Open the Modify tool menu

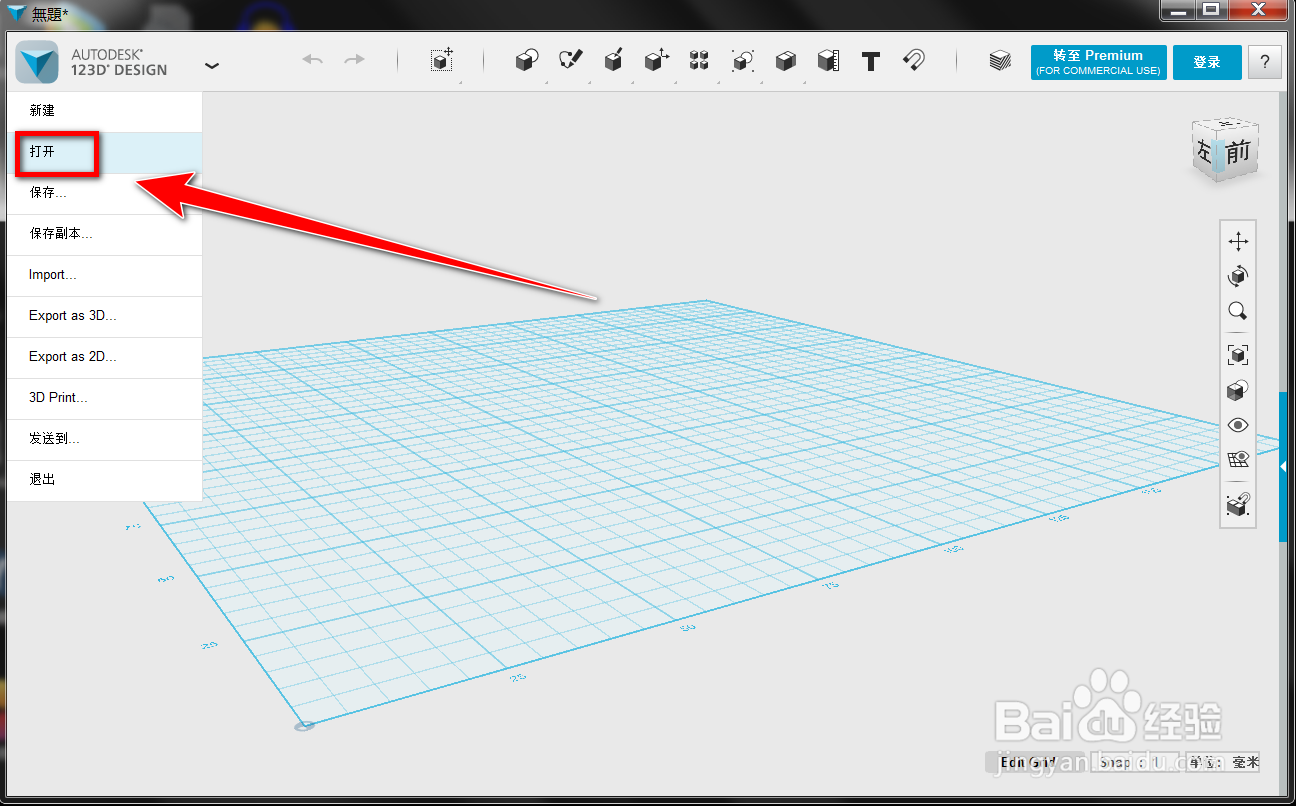[656, 61]
